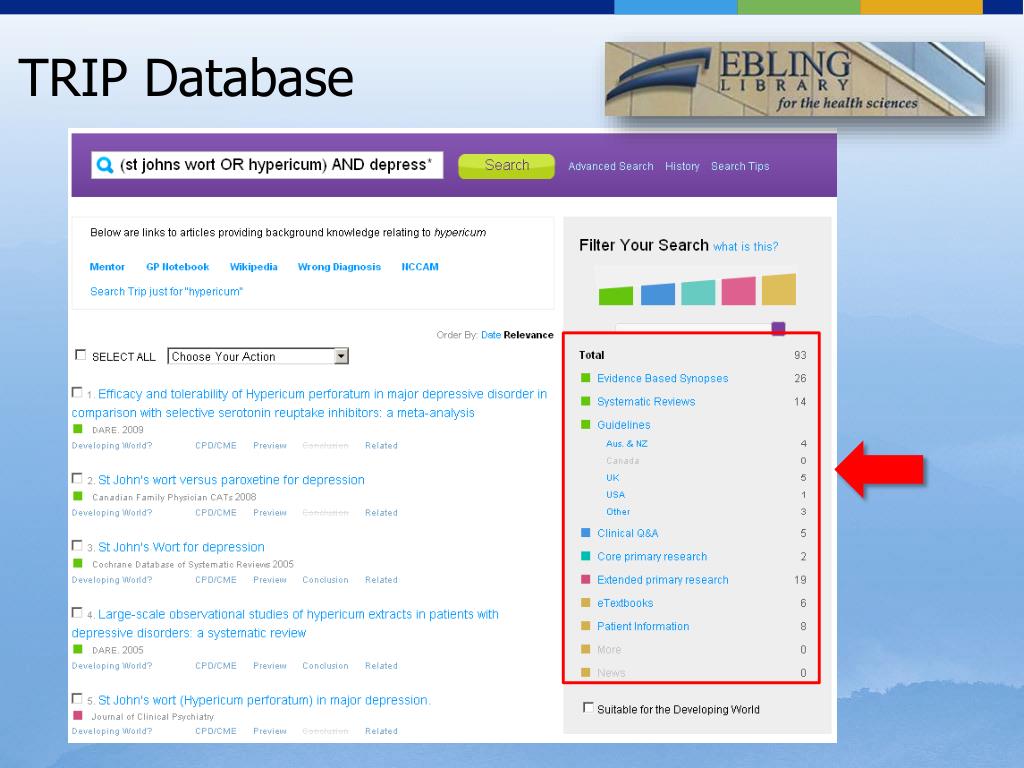The image size is (1024, 768).
Task: Click Preview under result 3
Action: pos(270,580)
